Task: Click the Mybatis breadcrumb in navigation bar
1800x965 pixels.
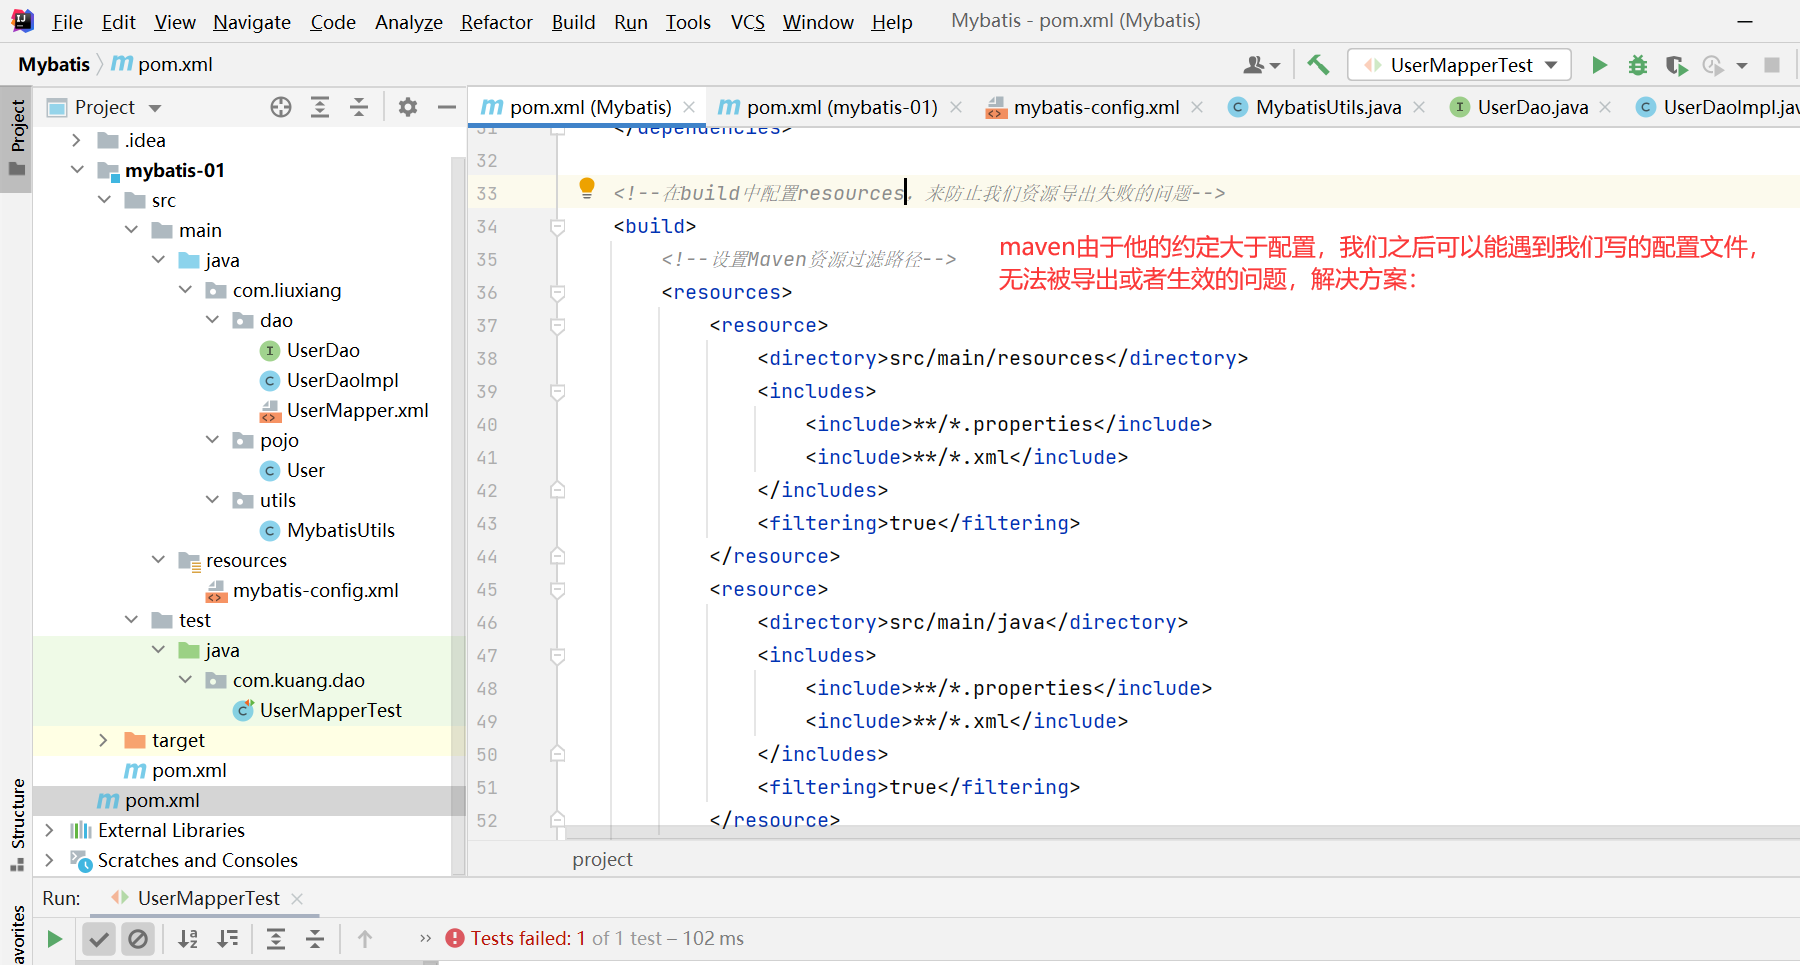Action: point(54,65)
